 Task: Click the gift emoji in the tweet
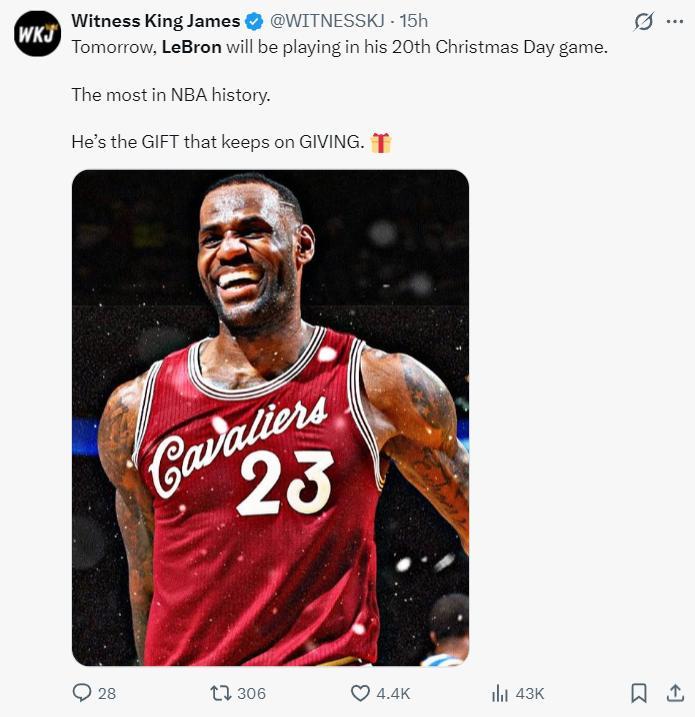pos(381,142)
